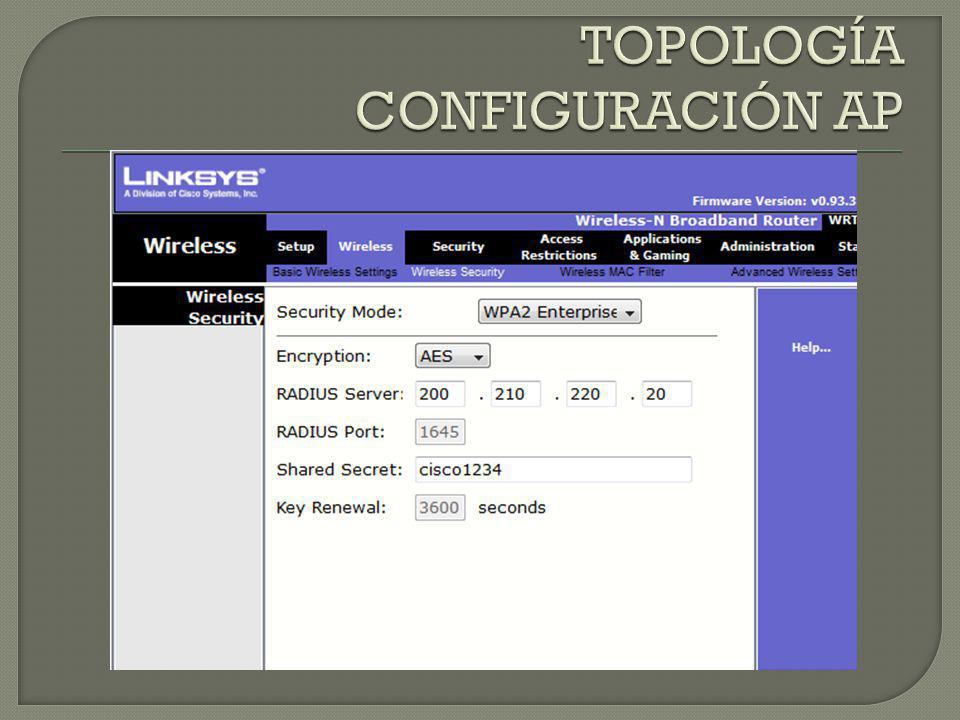Click the Shared Secret input field
This screenshot has height=720, width=960.
pyautogui.click(x=553, y=470)
